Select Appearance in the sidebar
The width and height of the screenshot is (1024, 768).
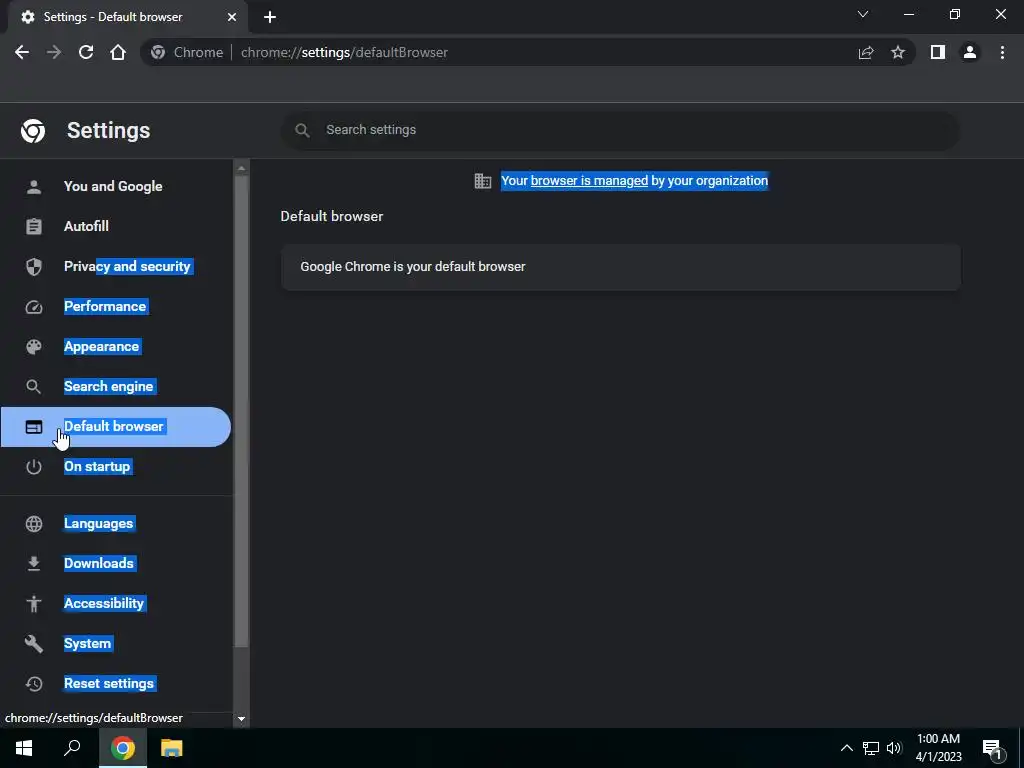[101, 346]
